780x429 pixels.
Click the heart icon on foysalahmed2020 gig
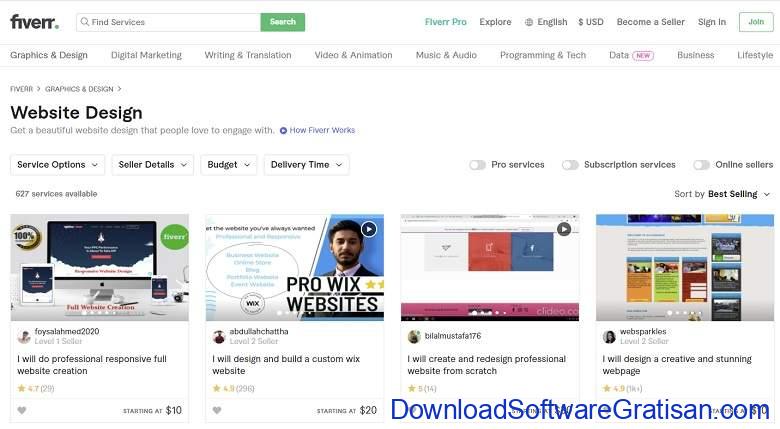(x=22, y=411)
